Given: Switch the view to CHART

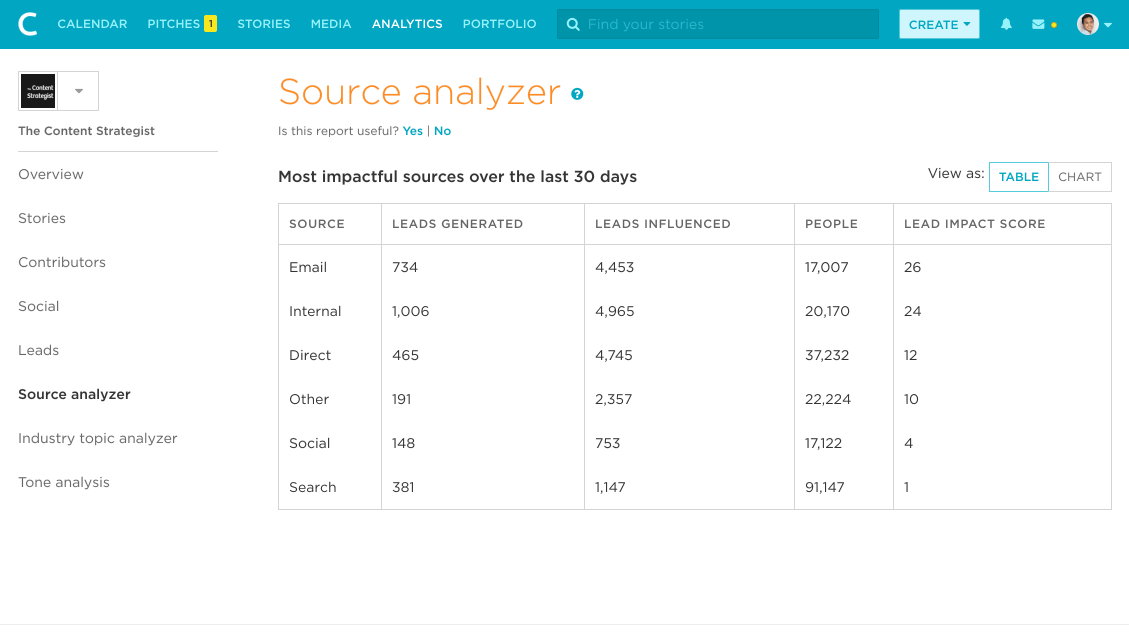Looking at the screenshot, I should 1080,176.
